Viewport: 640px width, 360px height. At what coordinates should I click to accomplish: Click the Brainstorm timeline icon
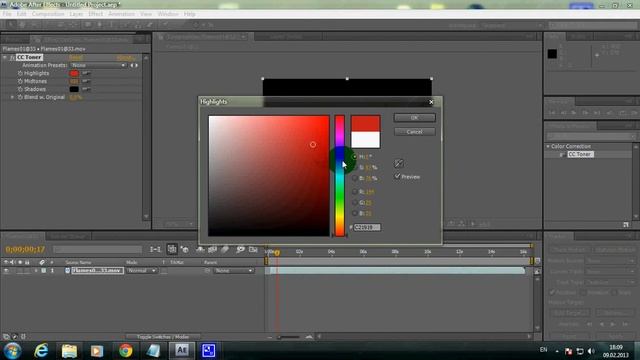click(x=240, y=249)
